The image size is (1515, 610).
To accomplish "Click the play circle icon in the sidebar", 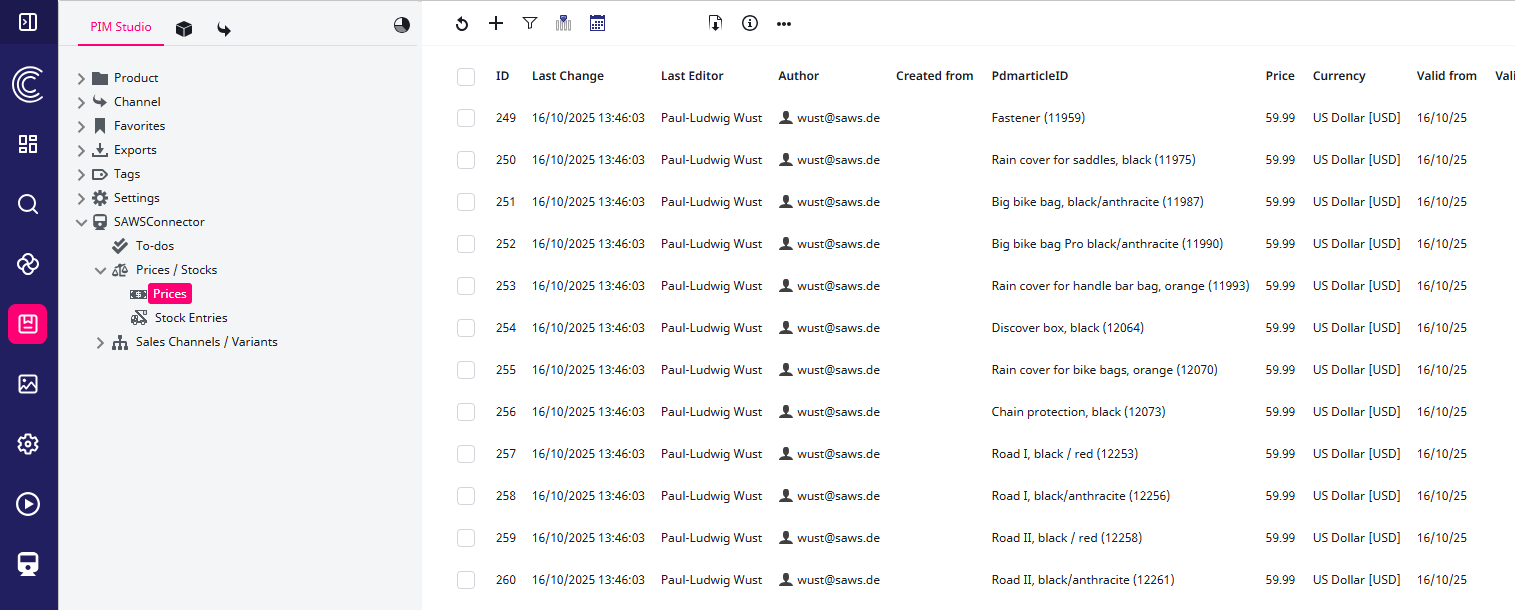I will click(x=28, y=504).
